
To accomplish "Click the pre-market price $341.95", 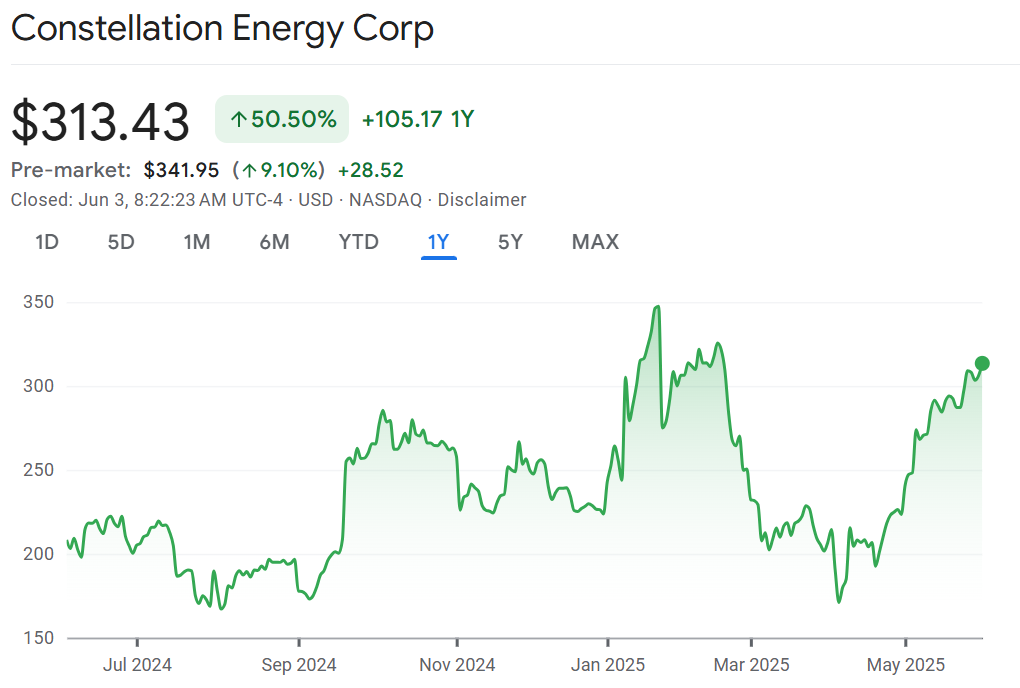I will (181, 170).
